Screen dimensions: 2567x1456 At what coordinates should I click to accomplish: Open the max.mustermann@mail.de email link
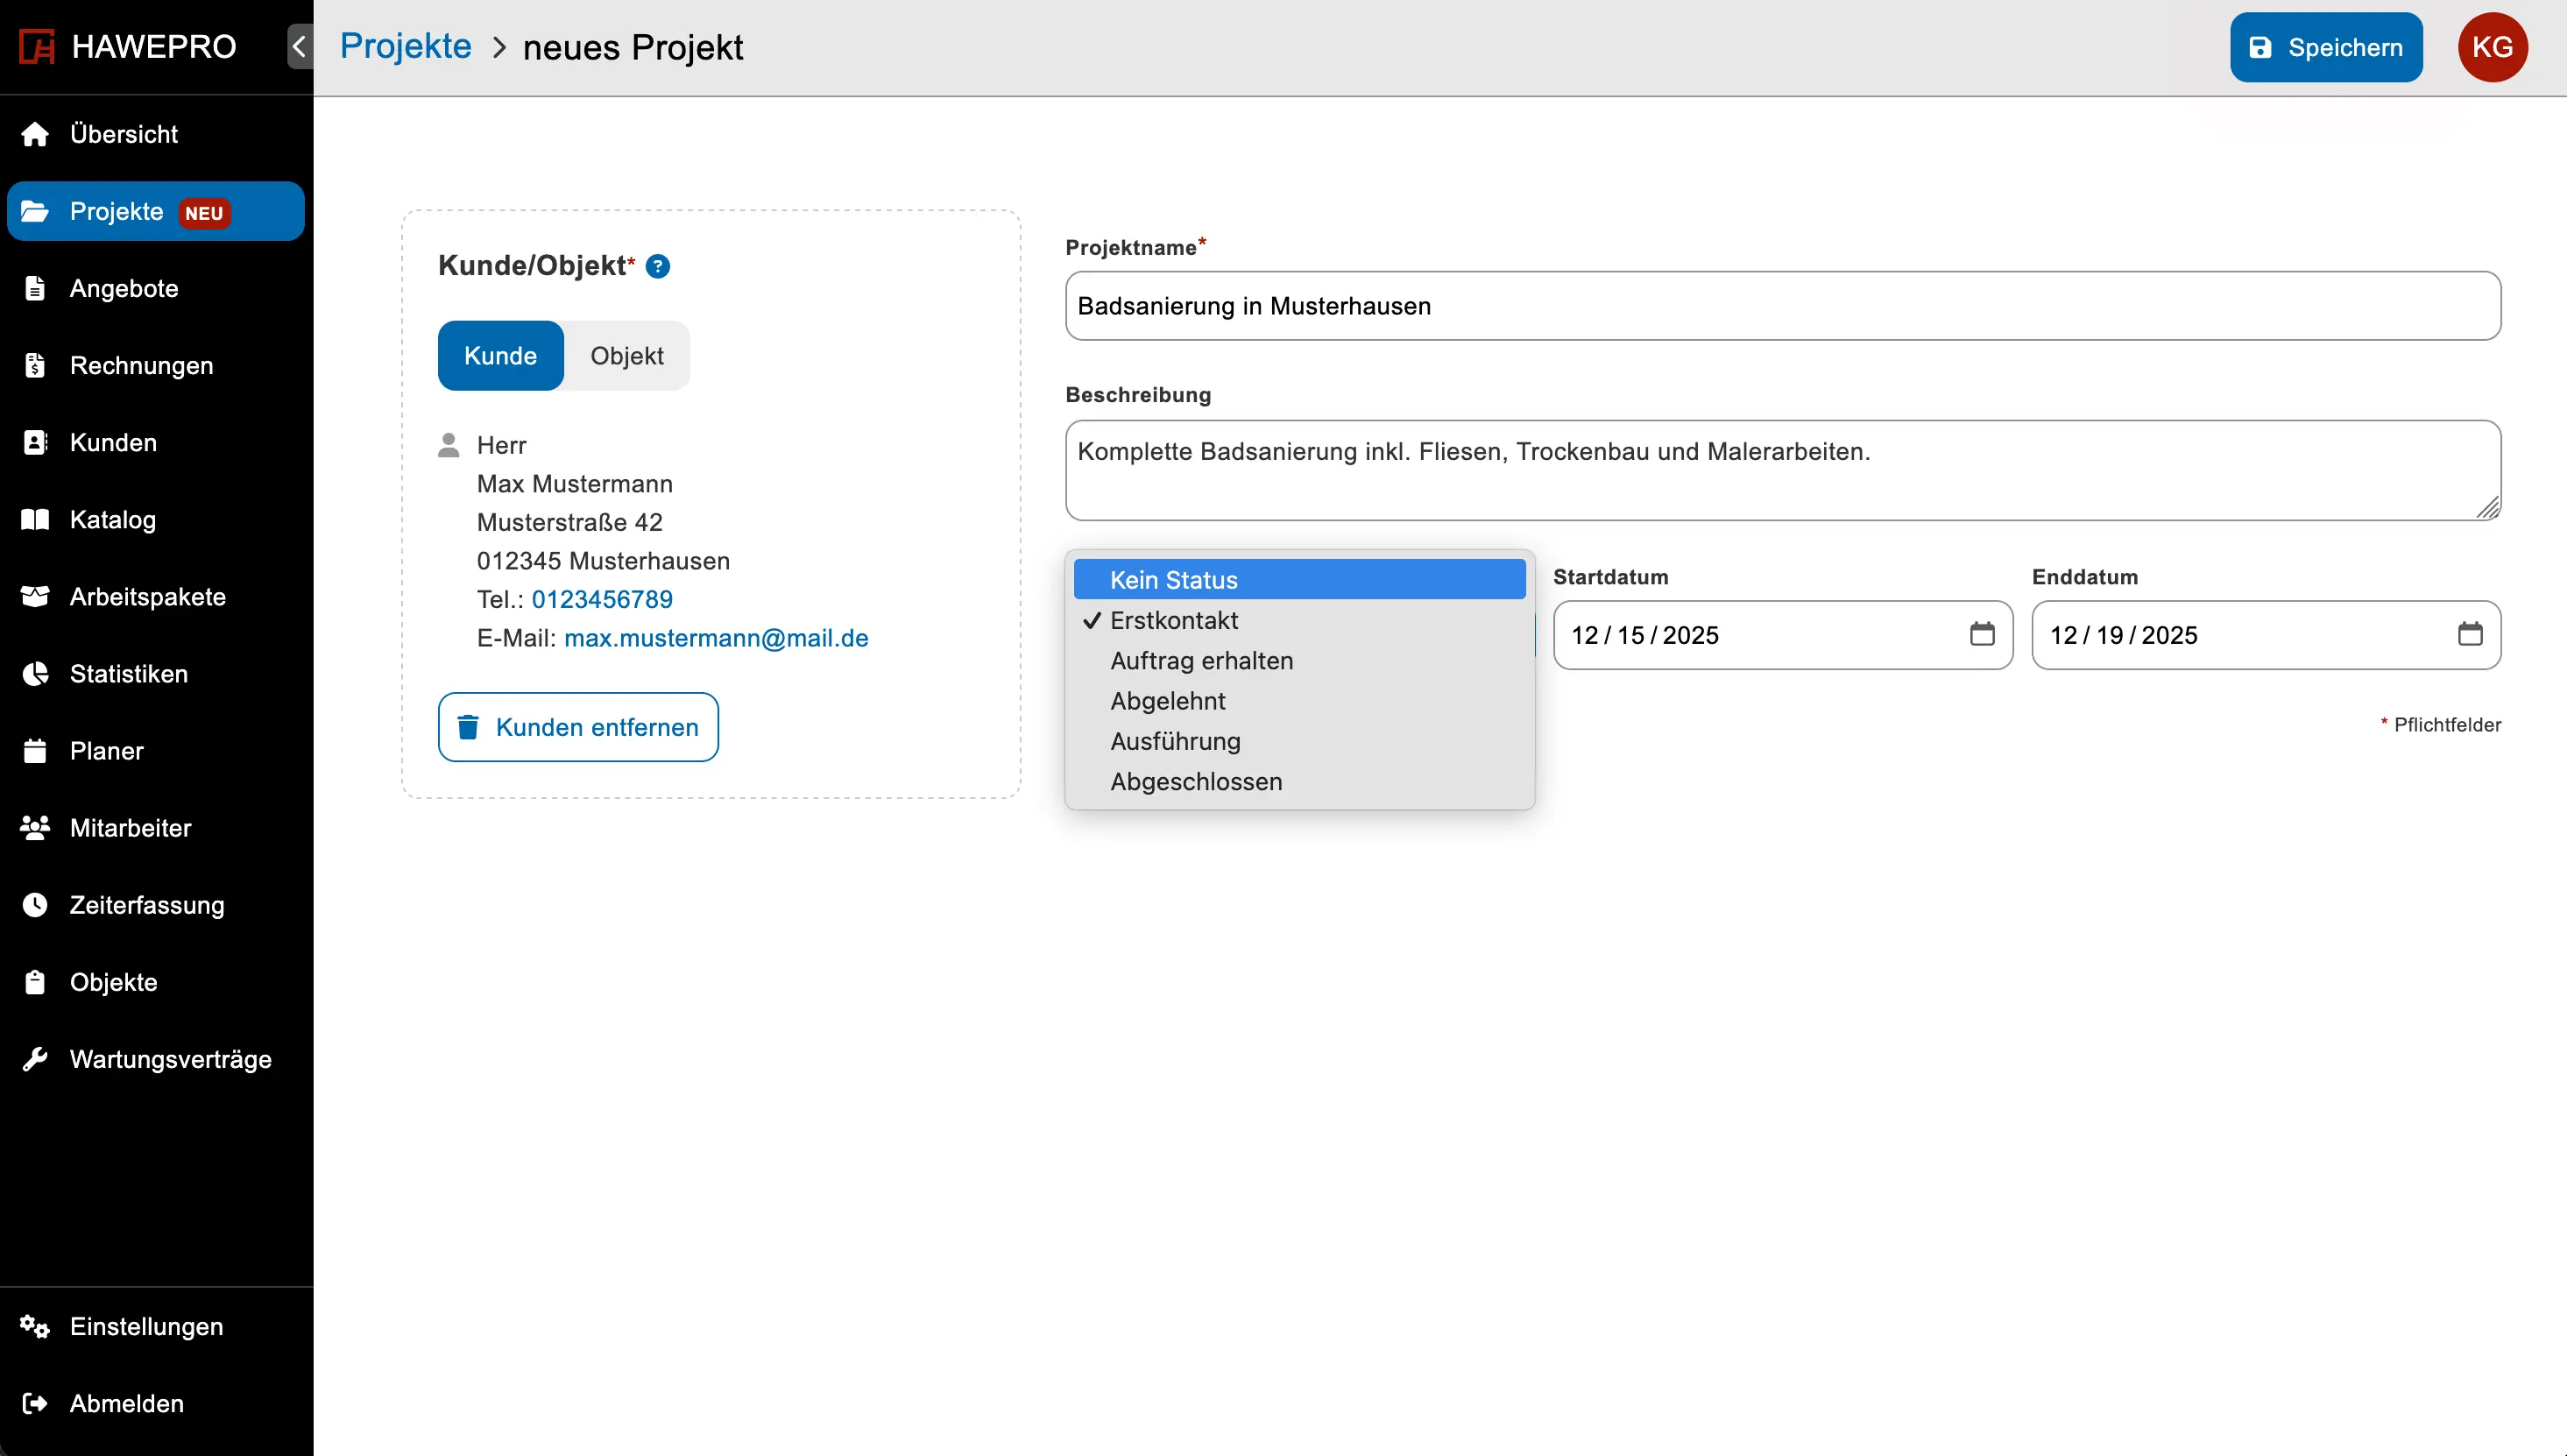click(716, 638)
